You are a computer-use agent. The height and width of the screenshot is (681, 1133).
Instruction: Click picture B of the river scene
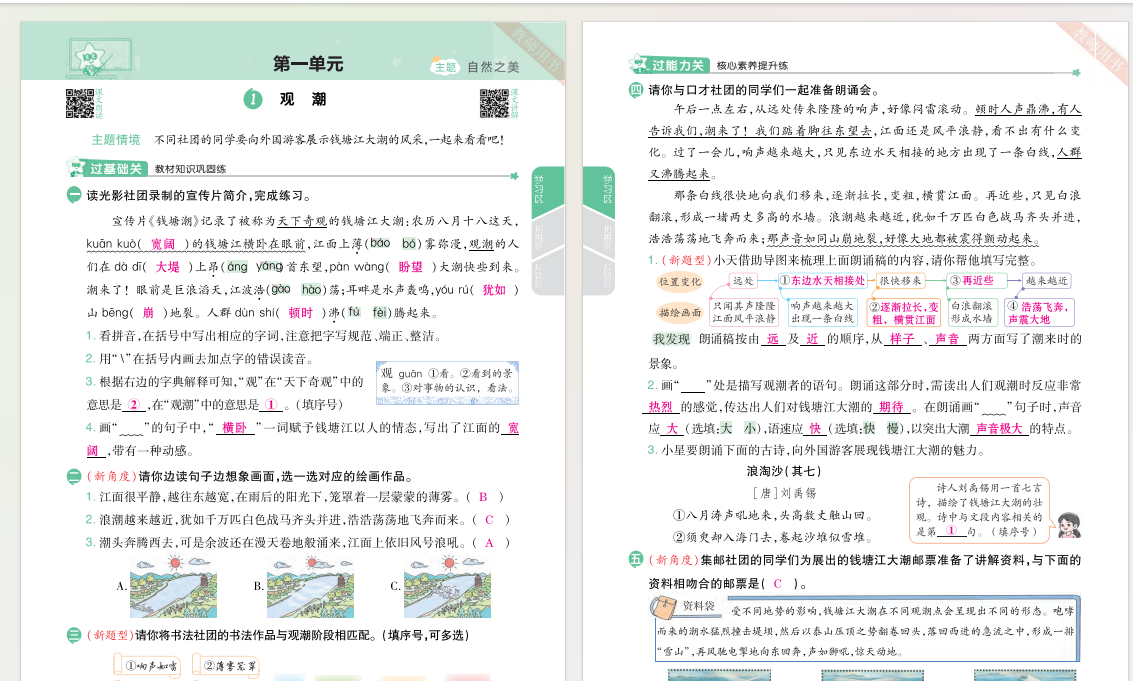[x=310, y=586]
